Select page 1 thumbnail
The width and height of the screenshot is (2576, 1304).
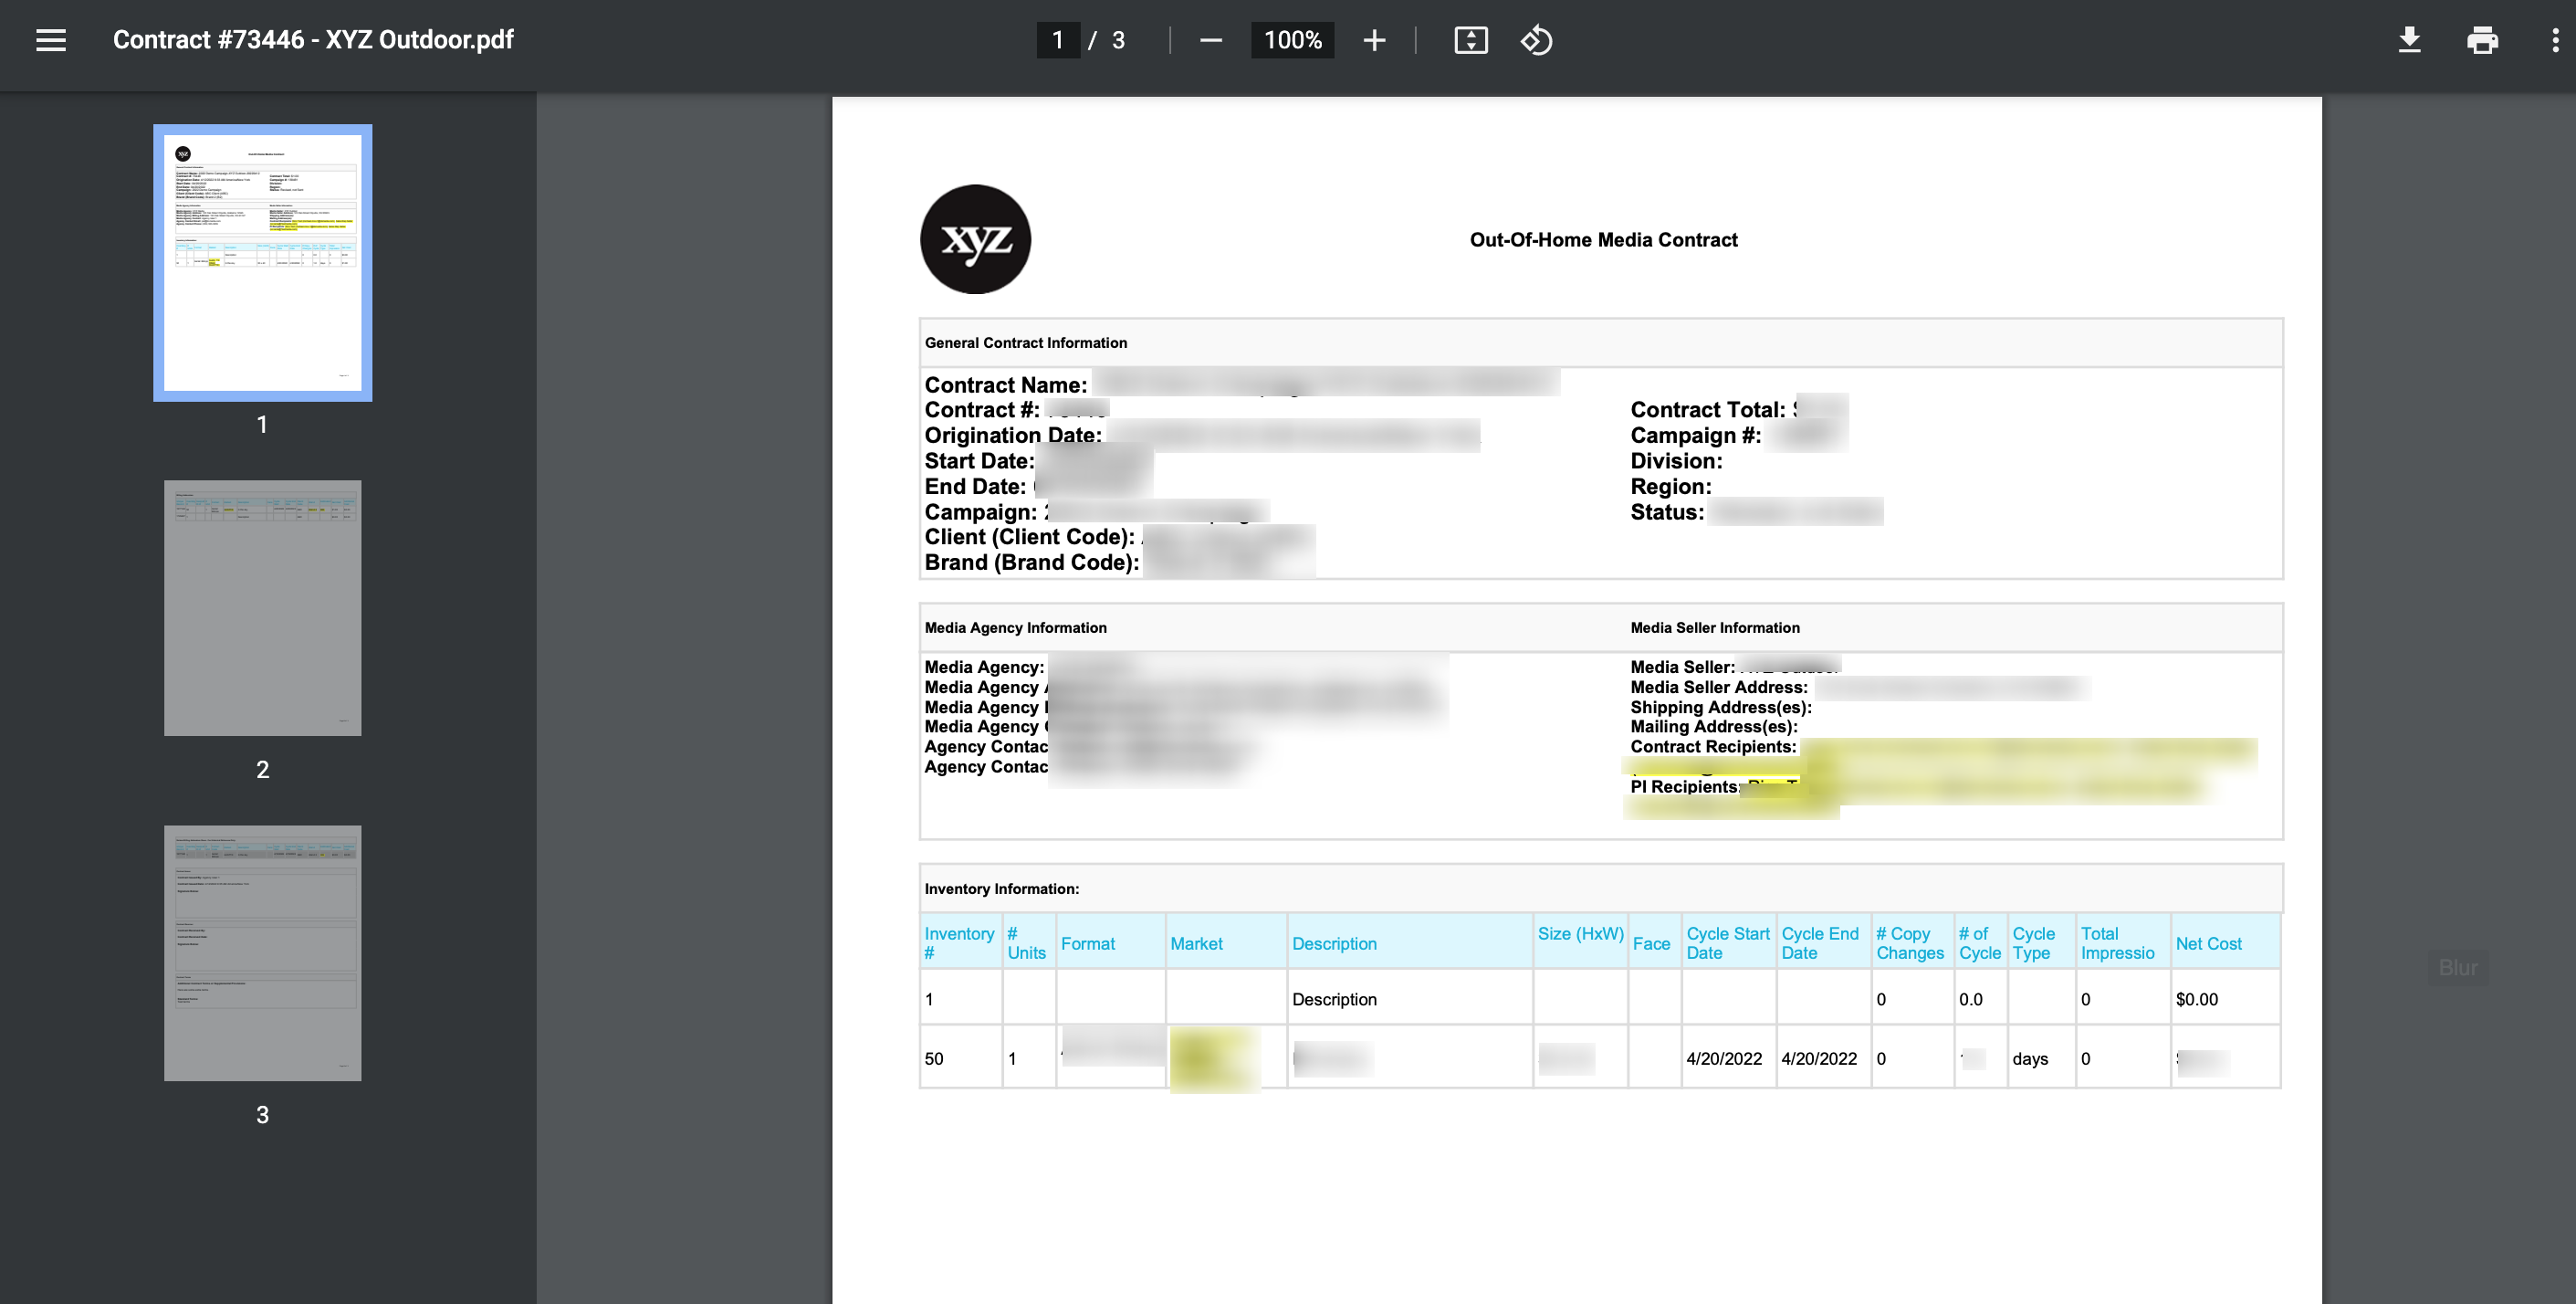click(x=262, y=263)
